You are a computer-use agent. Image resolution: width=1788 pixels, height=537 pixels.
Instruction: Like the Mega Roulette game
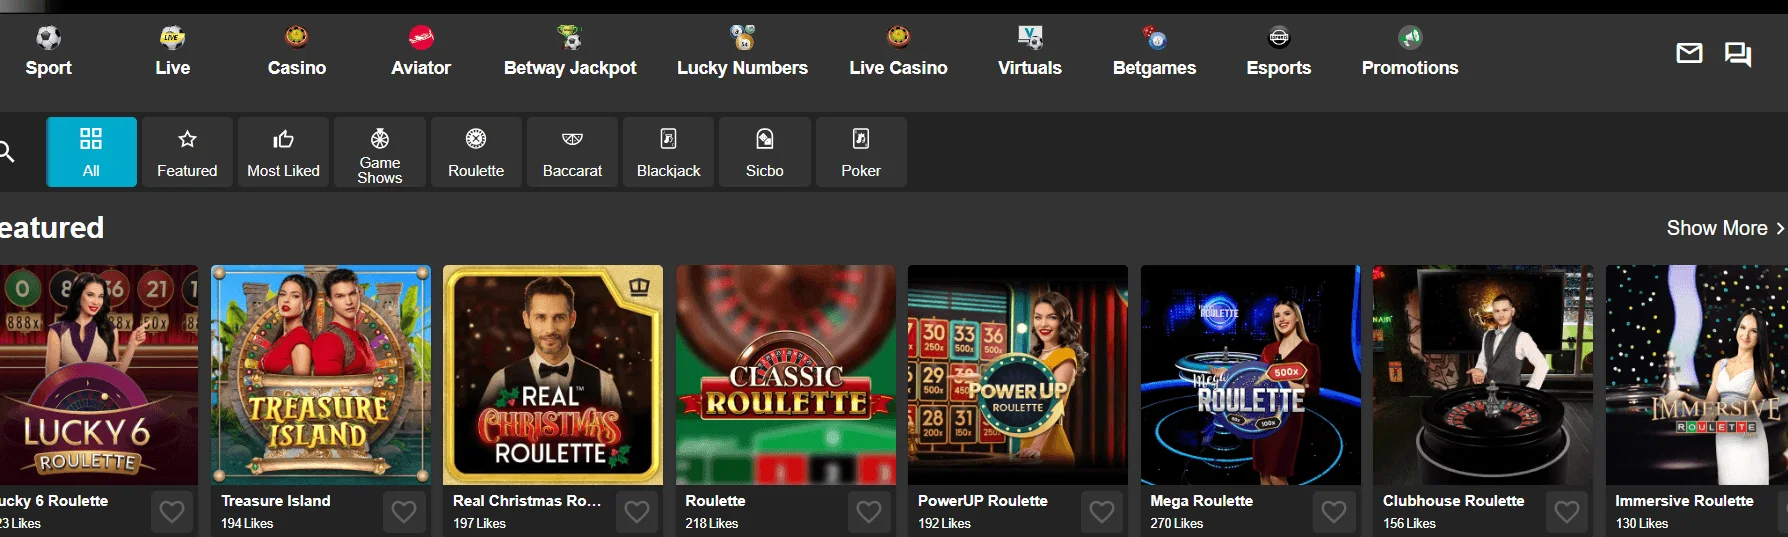[x=1334, y=512]
